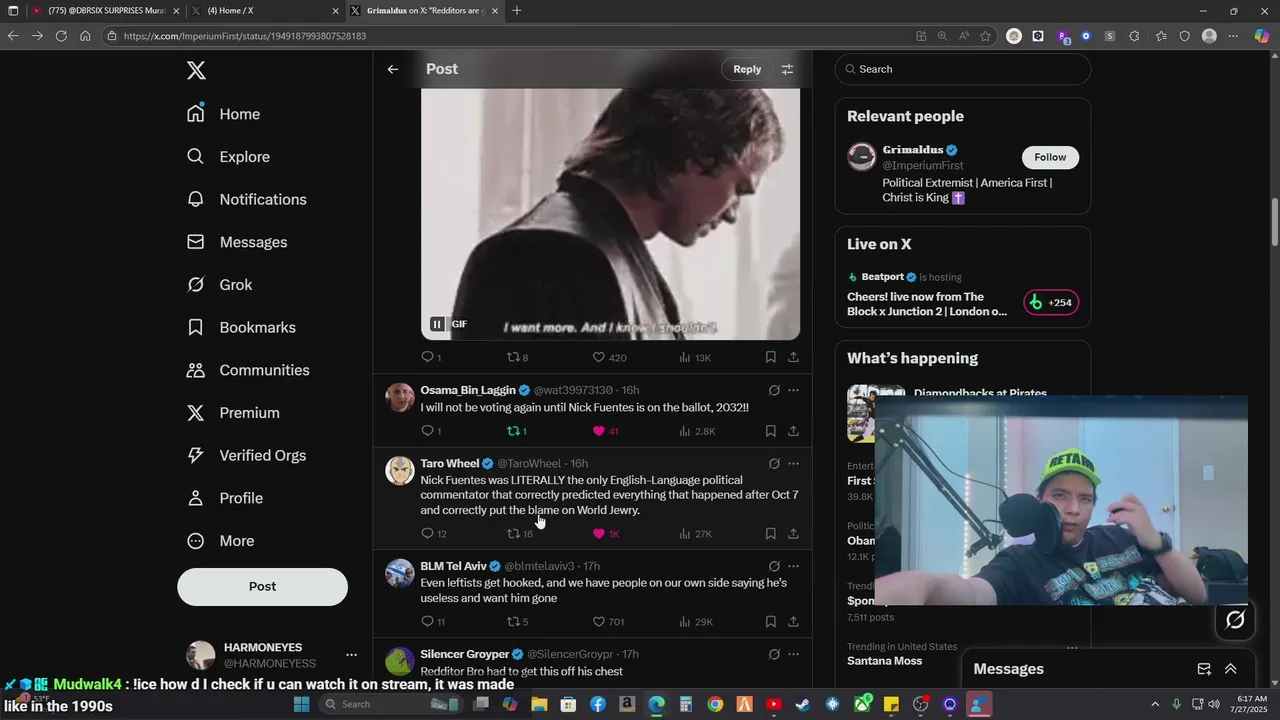Screen dimensions: 1280x720
Task: Open Grok in the X sidebar
Action: pyautogui.click(x=219, y=285)
